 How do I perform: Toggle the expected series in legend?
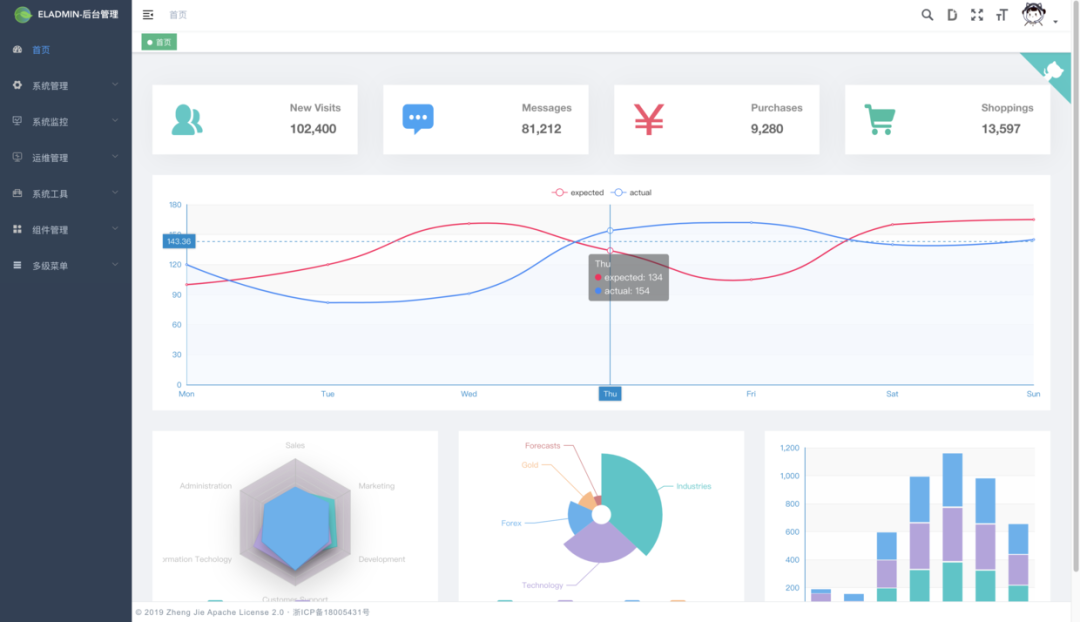point(579,192)
